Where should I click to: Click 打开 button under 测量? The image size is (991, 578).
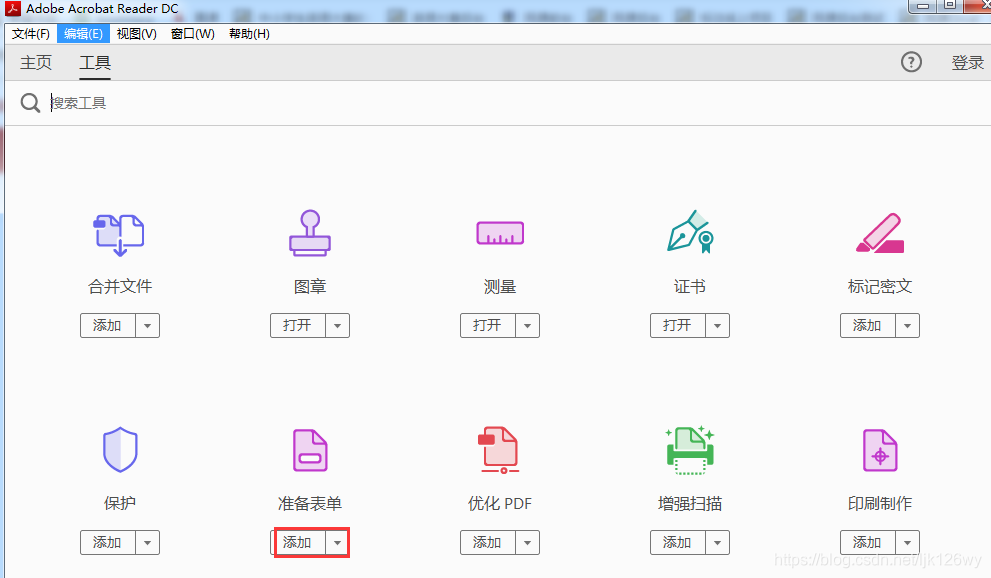coord(488,326)
